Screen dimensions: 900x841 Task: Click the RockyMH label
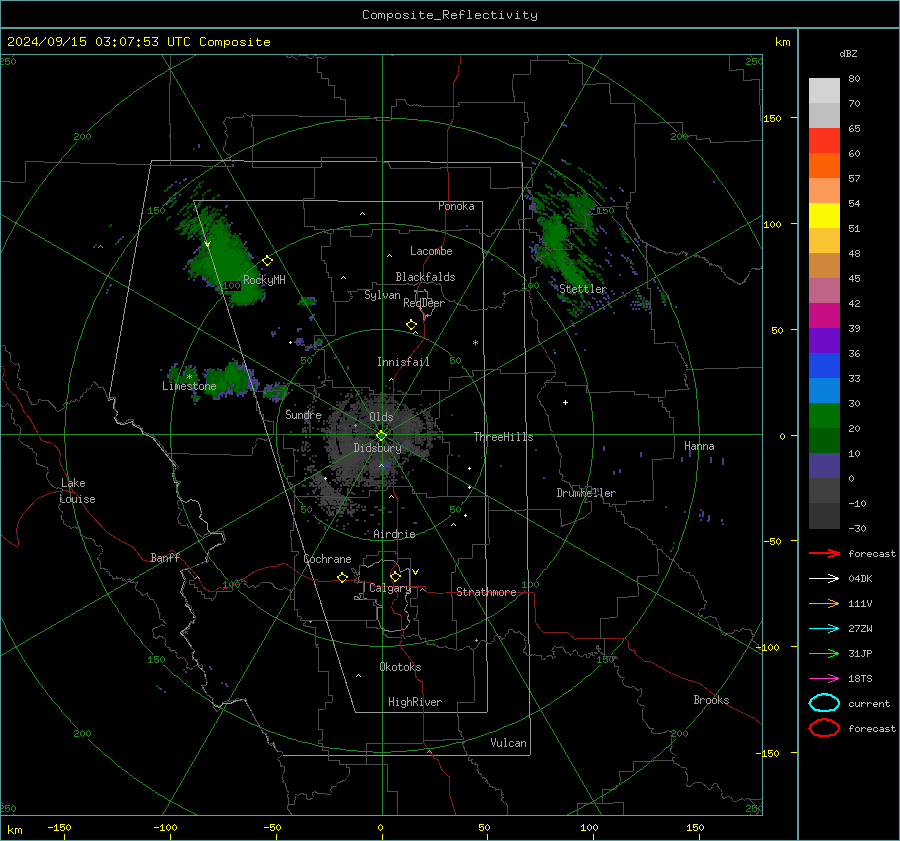[264, 280]
